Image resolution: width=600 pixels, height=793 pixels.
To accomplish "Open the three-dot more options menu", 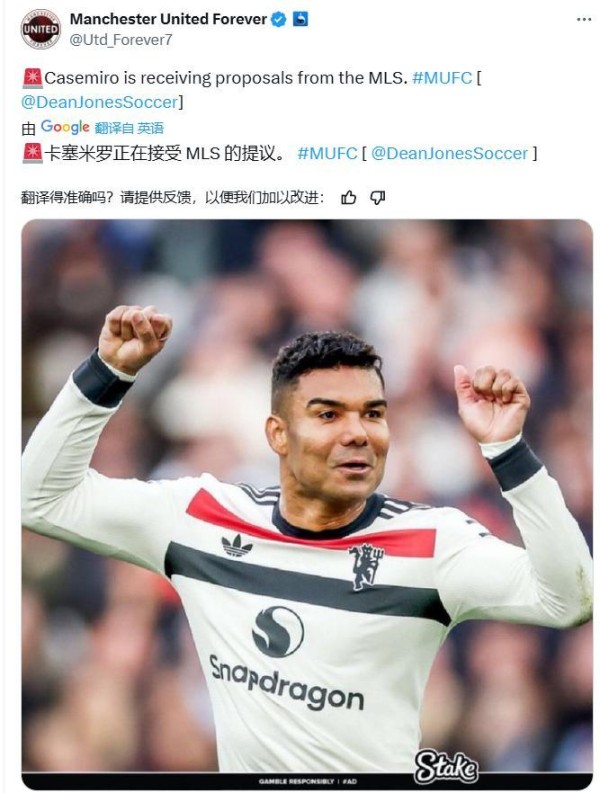I will [583, 19].
